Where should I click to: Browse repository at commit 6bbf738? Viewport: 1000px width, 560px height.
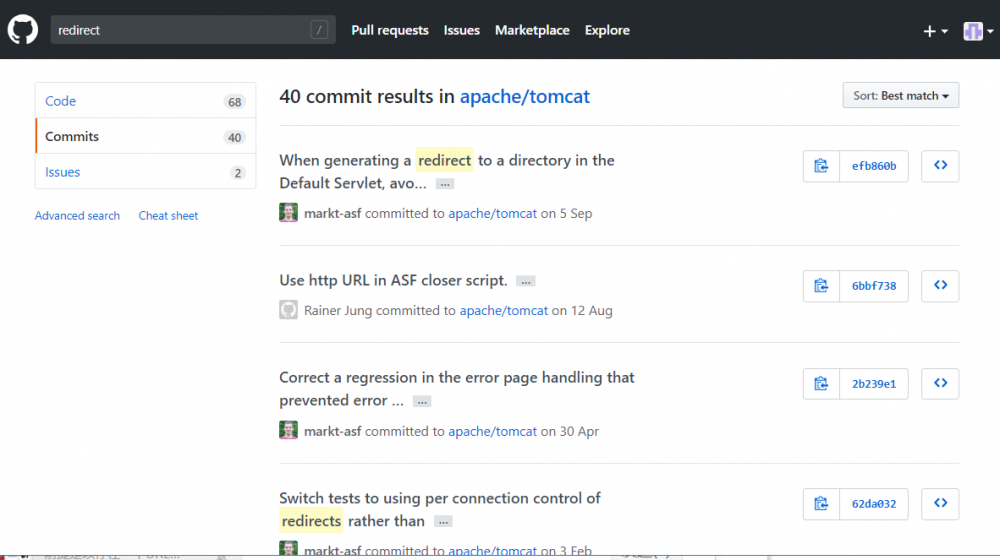pos(940,286)
